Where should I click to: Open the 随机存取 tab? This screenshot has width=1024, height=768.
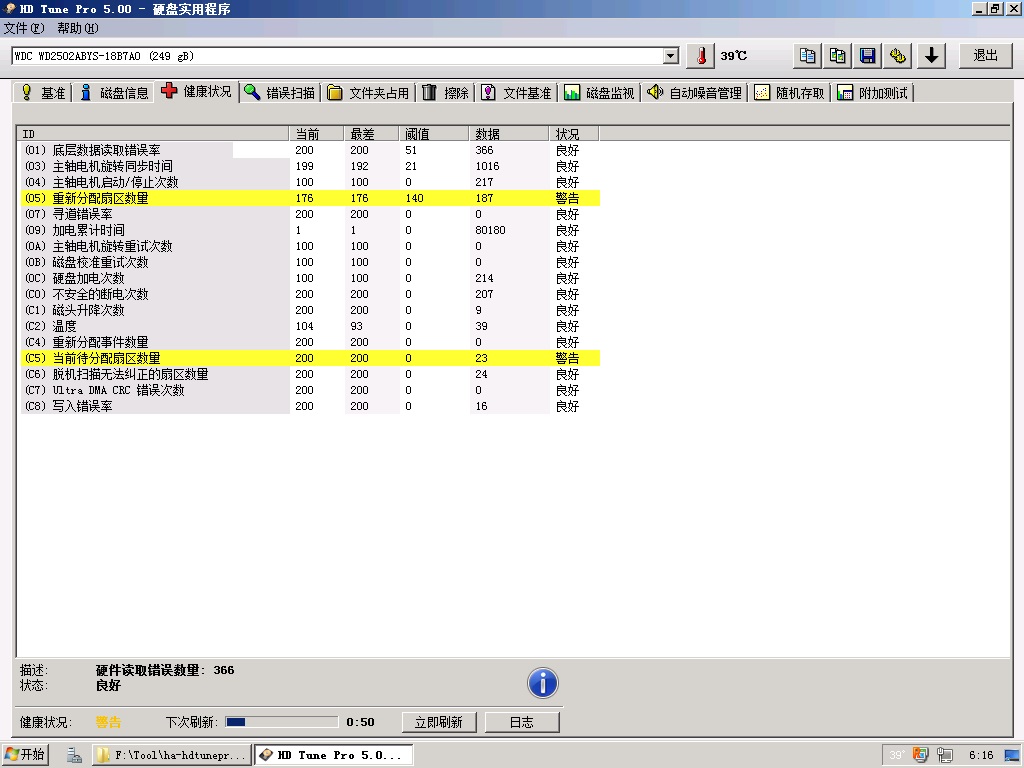pyautogui.click(x=790, y=93)
